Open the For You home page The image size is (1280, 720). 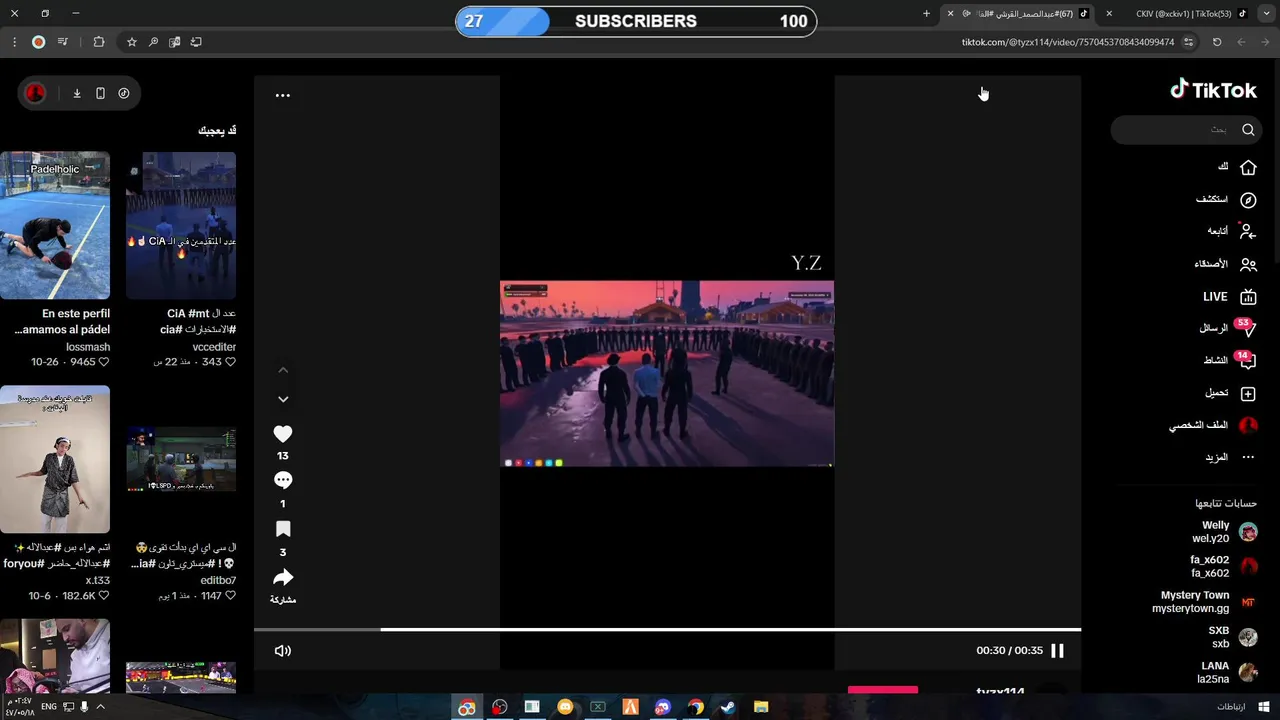point(1237,167)
